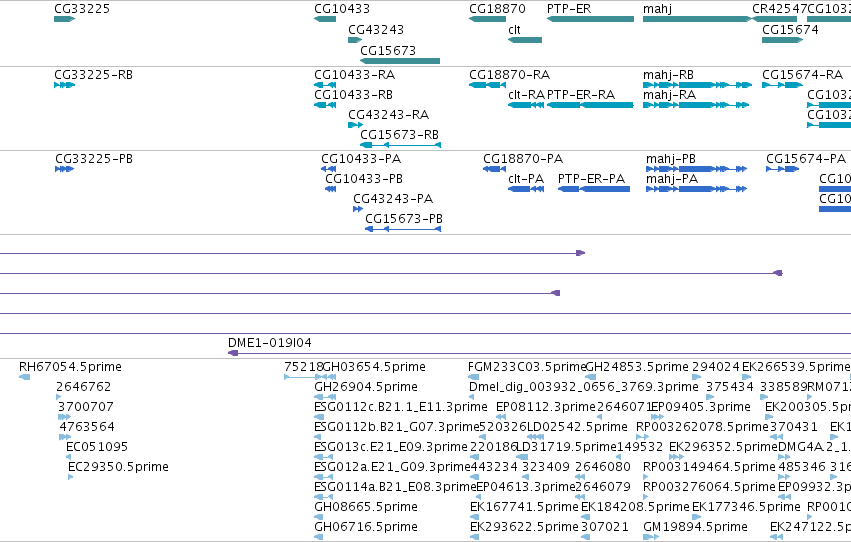
Task: Click EST GH24853.5prime
Action: click(637, 367)
